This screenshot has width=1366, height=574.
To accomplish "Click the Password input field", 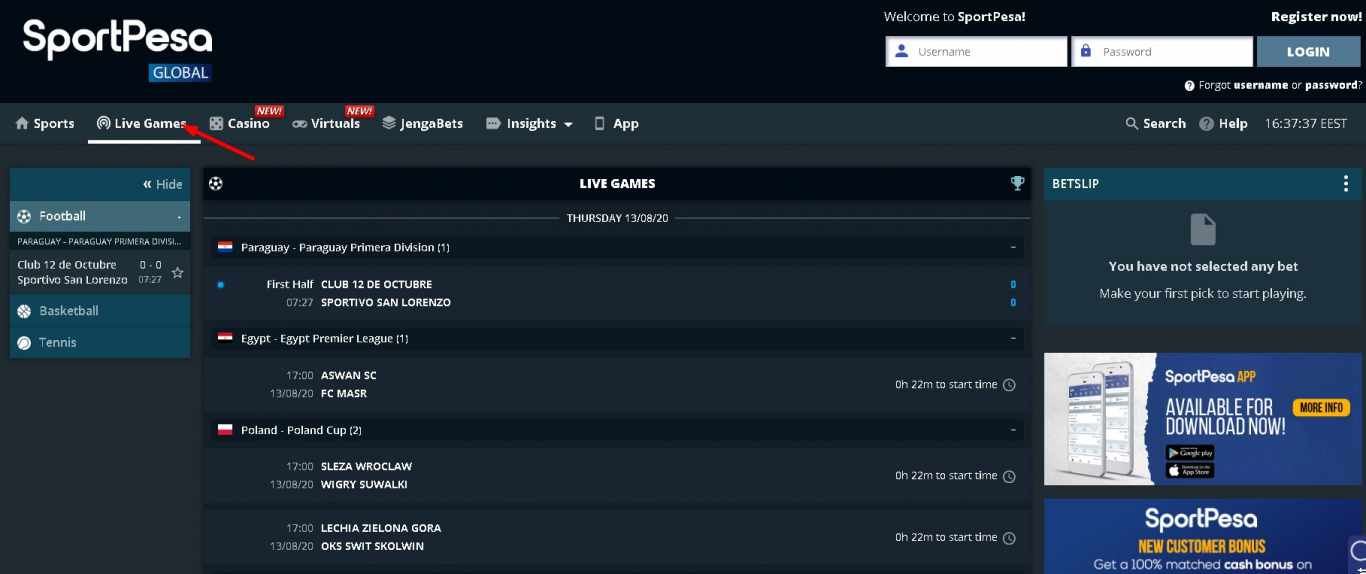I will 1162,52.
